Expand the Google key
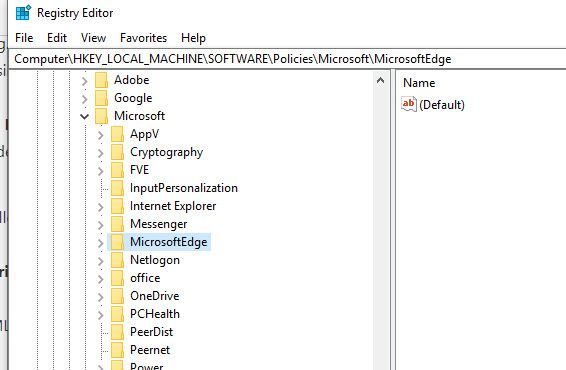Image resolution: width=566 pixels, height=370 pixels. click(84, 99)
